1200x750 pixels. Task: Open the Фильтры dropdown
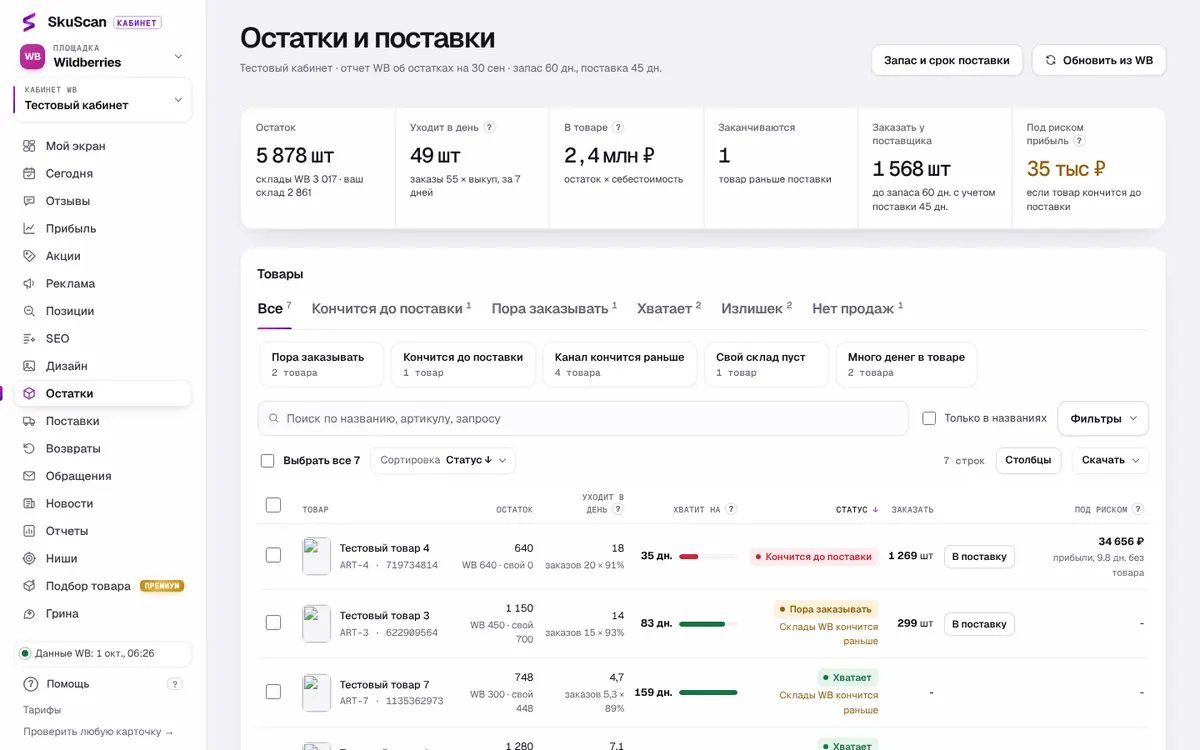click(1103, 418)
